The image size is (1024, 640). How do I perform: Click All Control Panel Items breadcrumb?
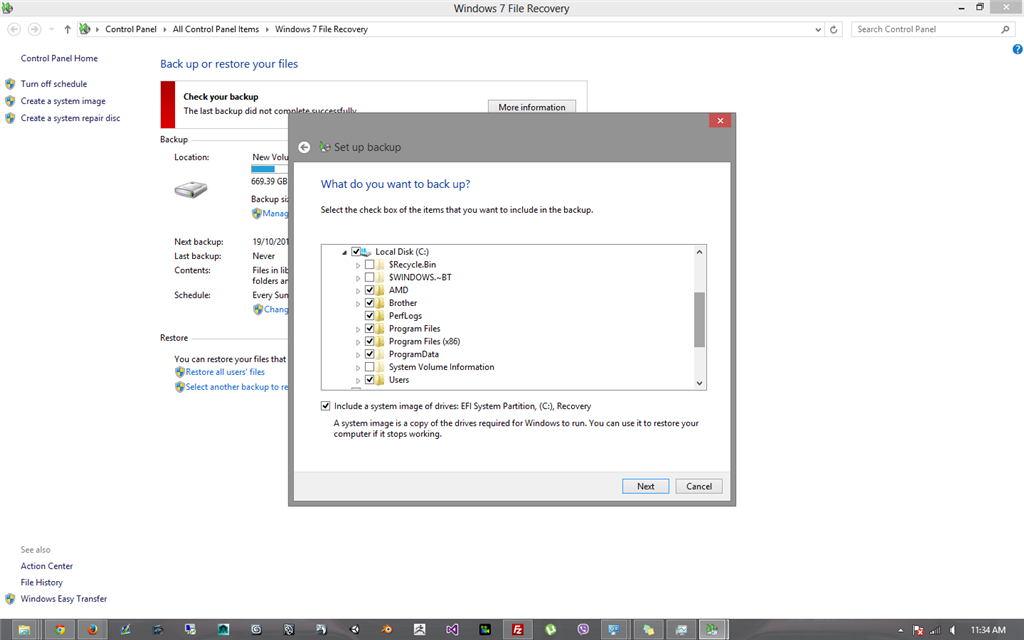216,29
